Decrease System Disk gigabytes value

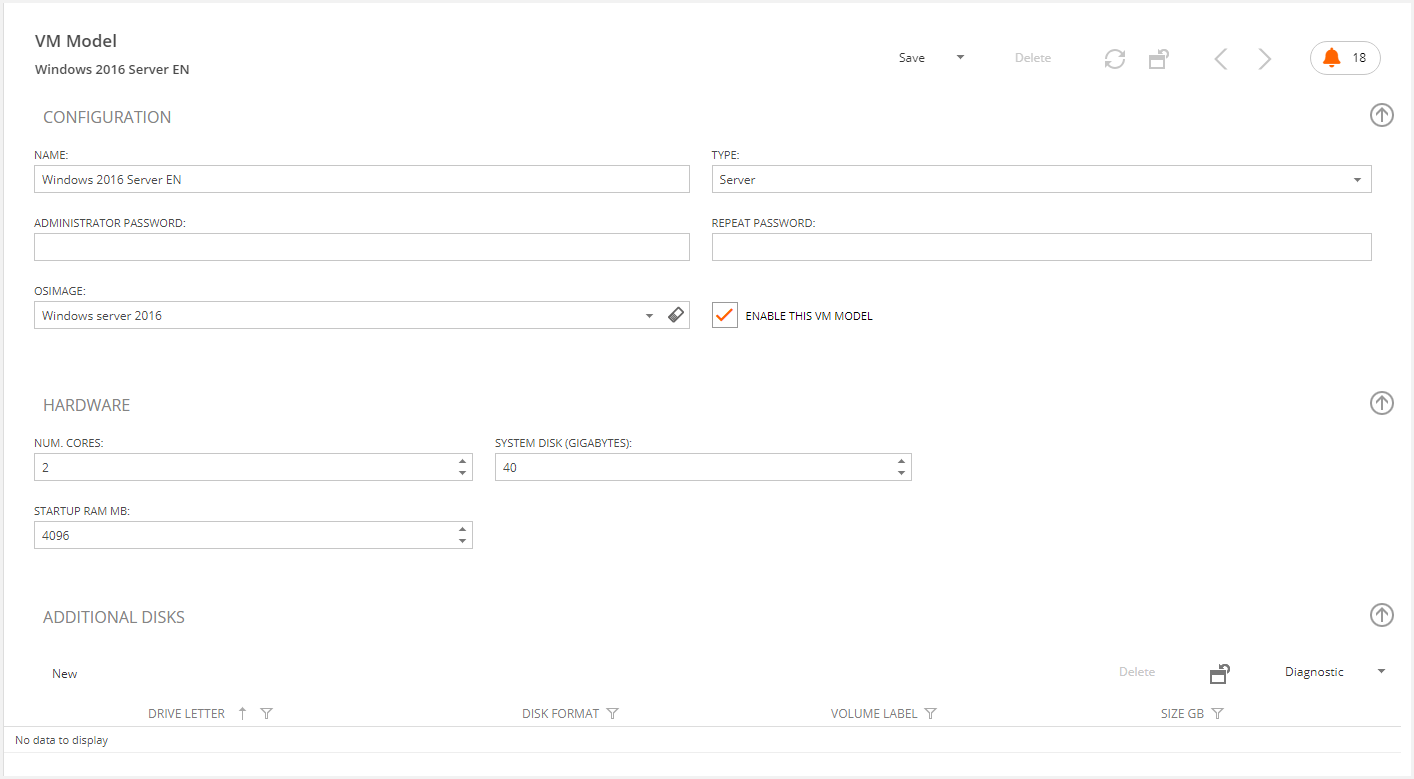coord(901,473)
